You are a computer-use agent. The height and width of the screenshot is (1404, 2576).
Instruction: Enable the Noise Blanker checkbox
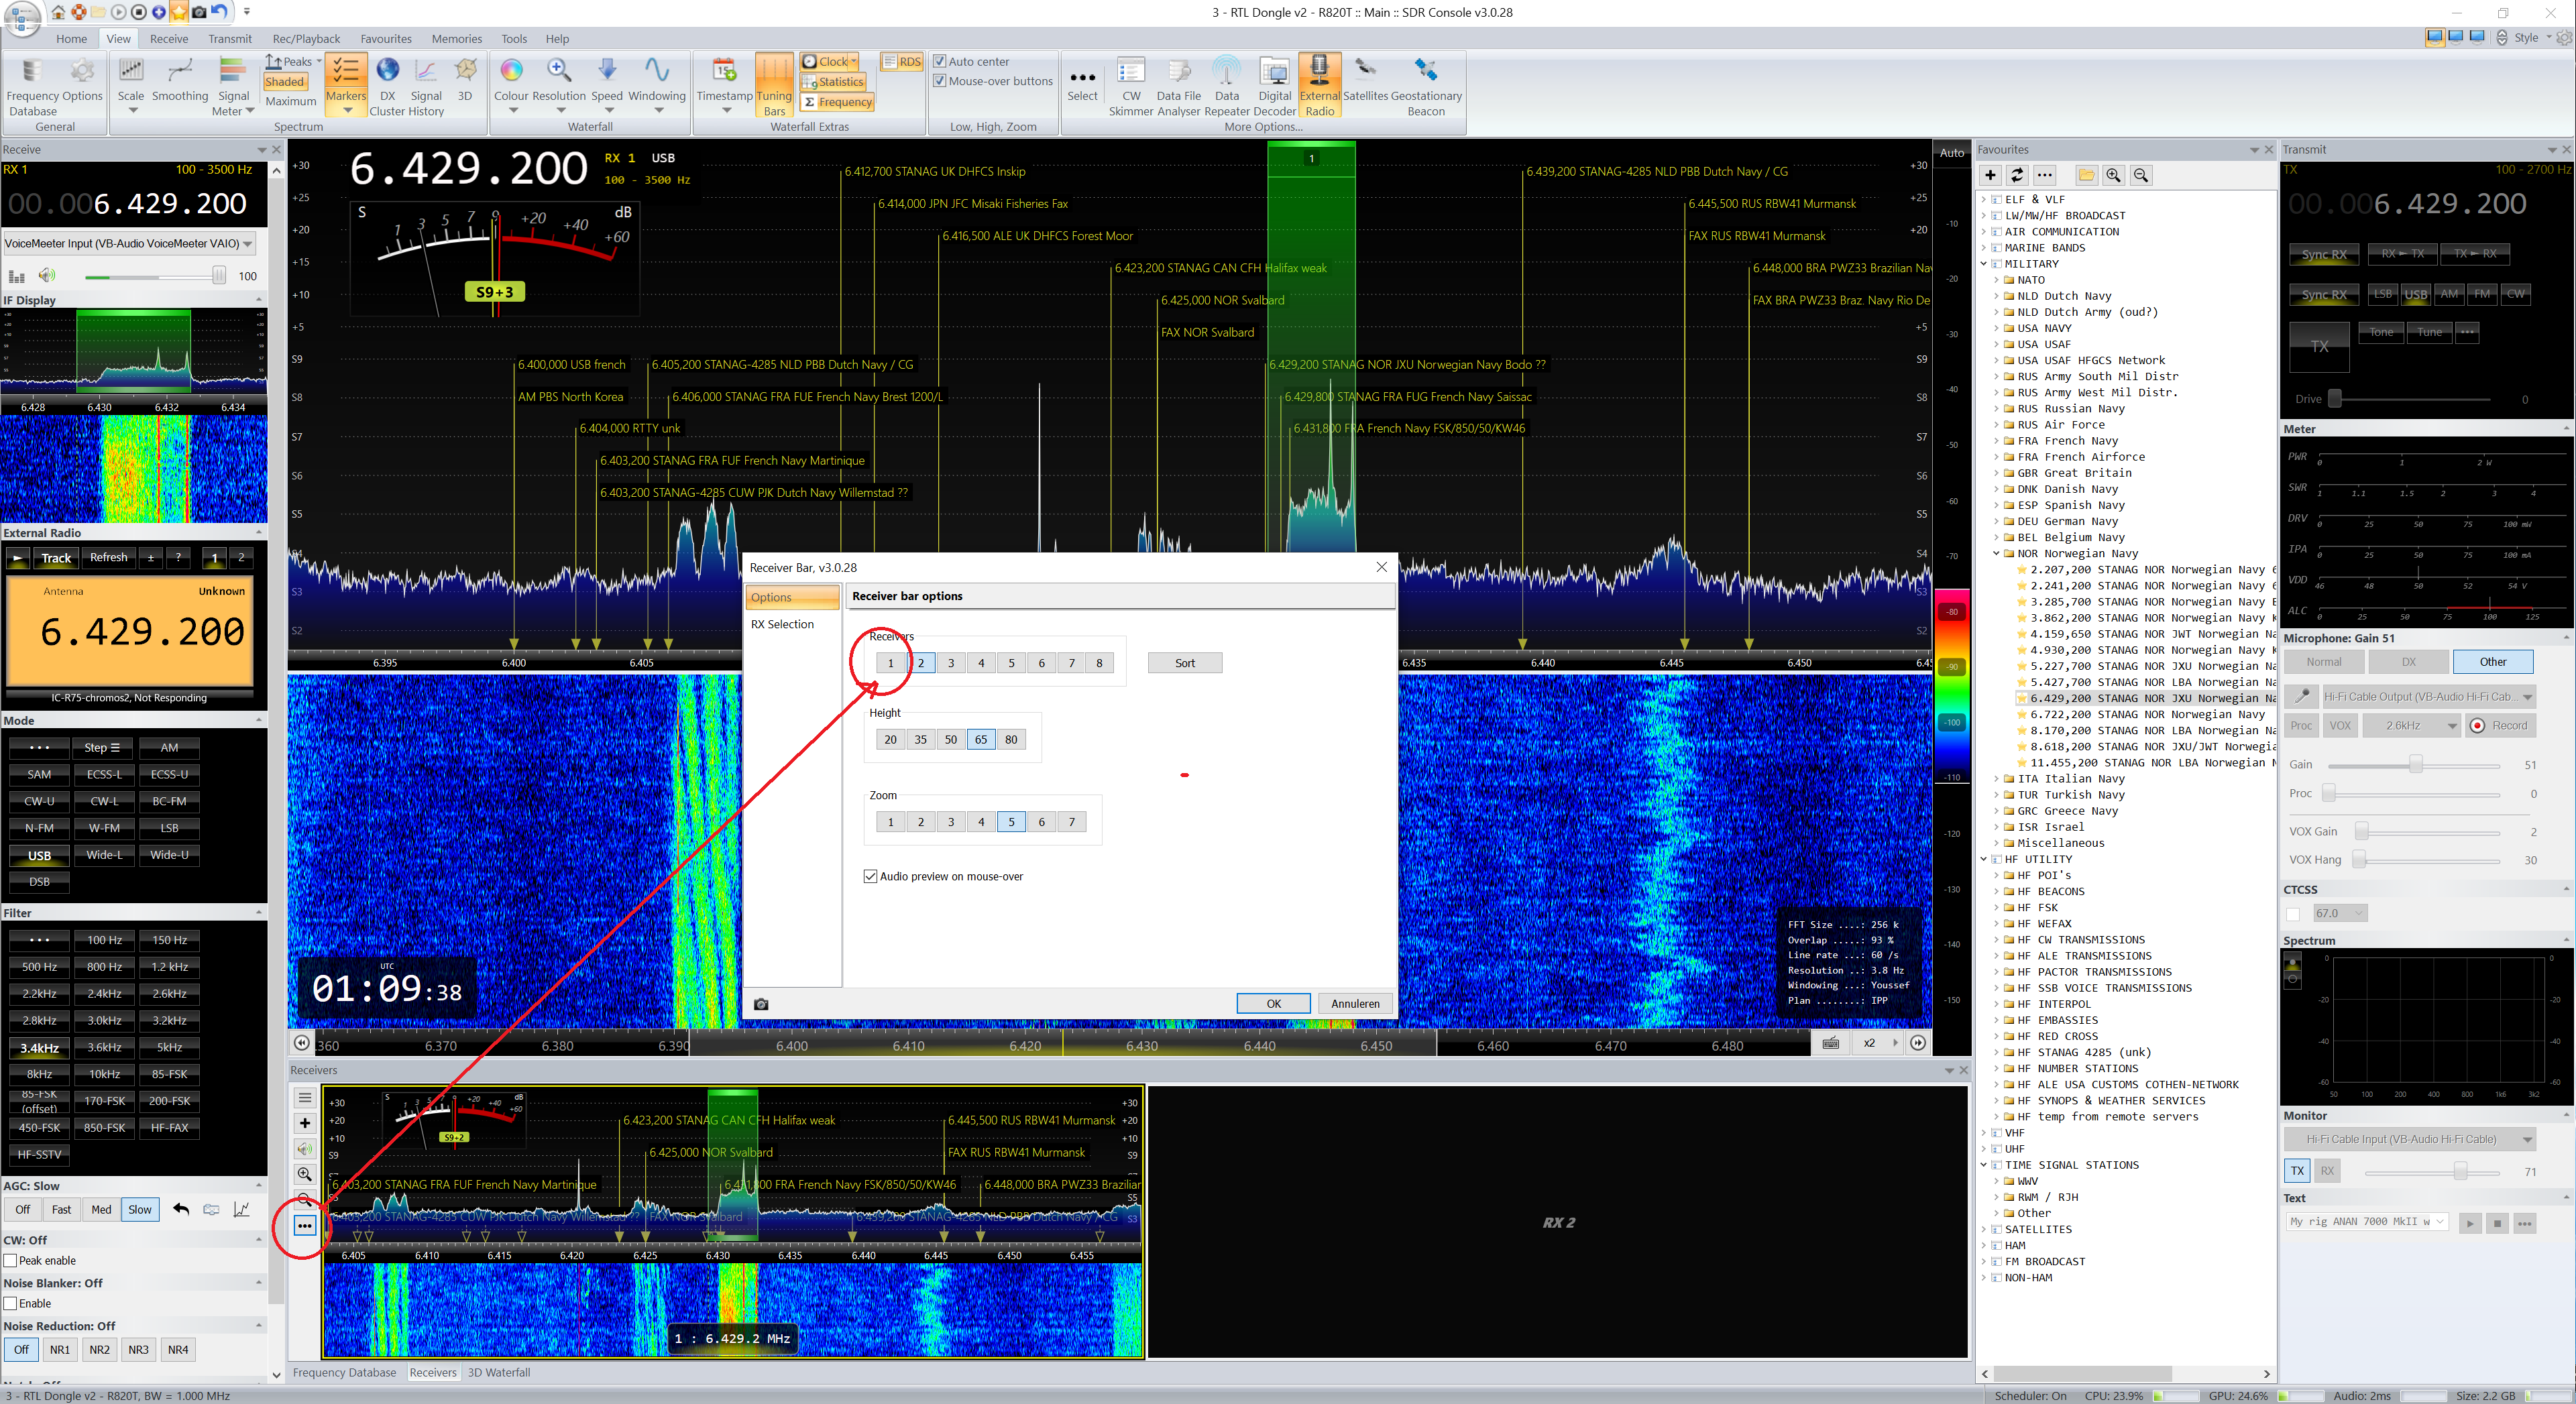point(11,1304)
